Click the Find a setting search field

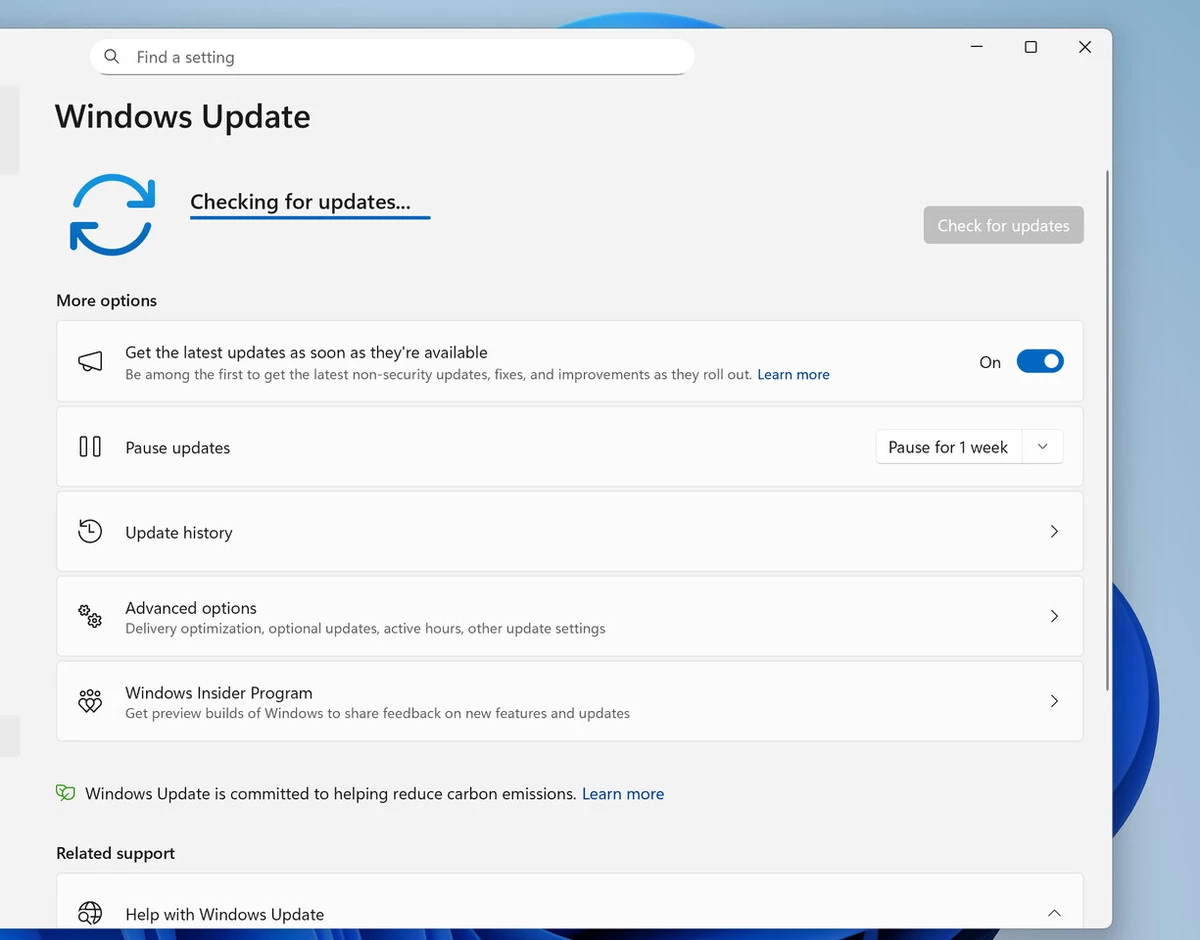(x=400, y=57)
